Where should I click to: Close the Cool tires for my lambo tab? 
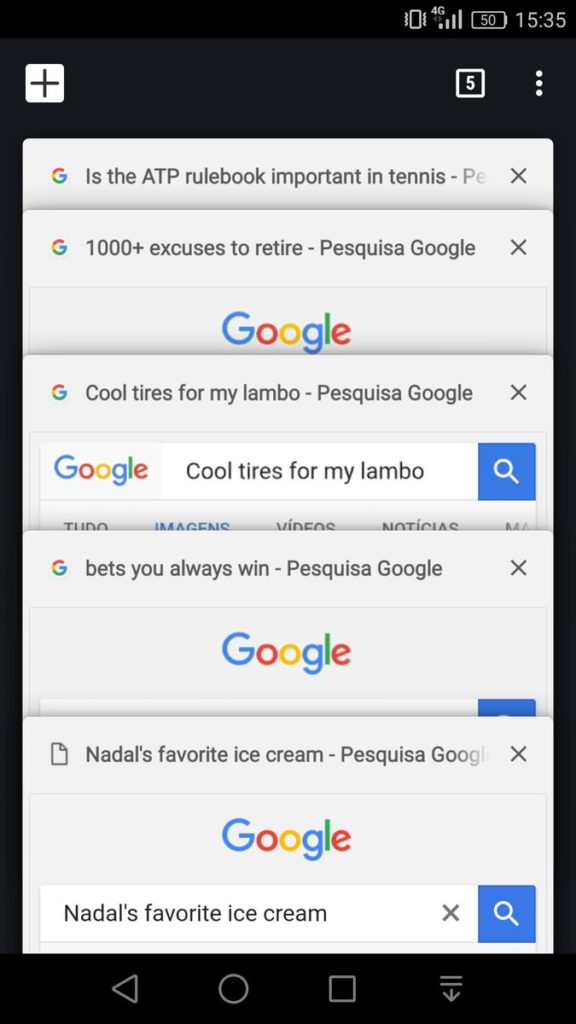point(519,392)
